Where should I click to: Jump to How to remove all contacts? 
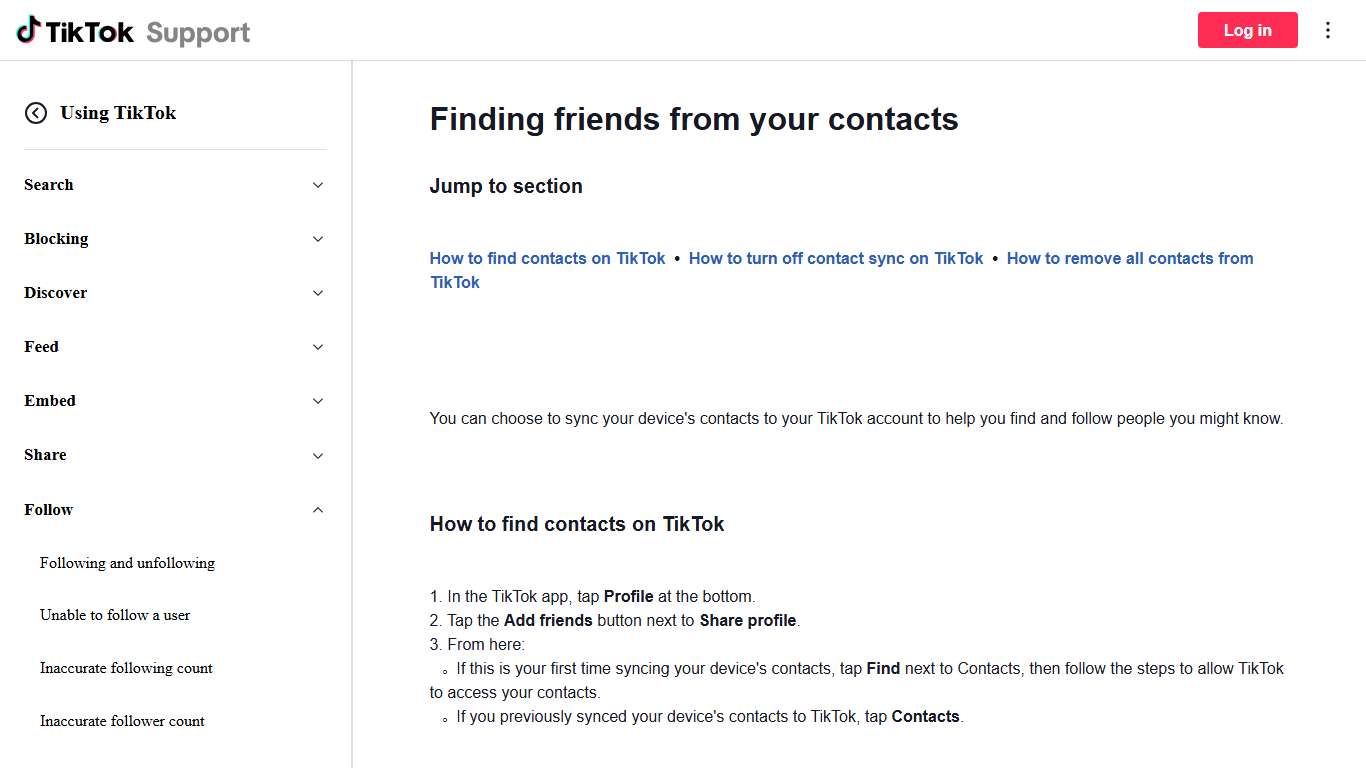click(x=1129, y=258)
